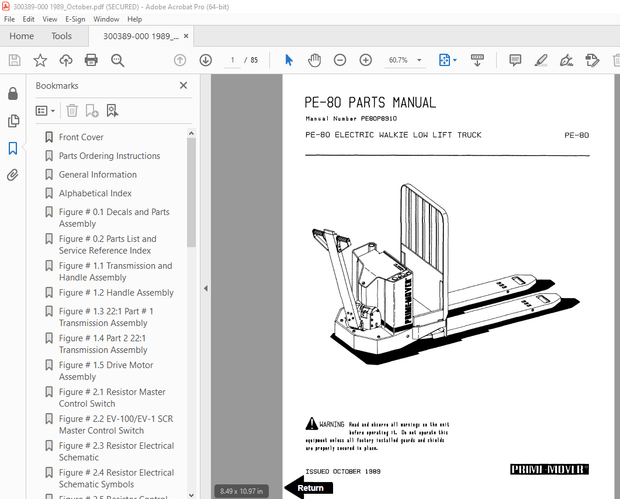Click the bookmarks panel scrollbar thumb
Viewport: 620px width, 499px height.
click(x=191, y=193)
